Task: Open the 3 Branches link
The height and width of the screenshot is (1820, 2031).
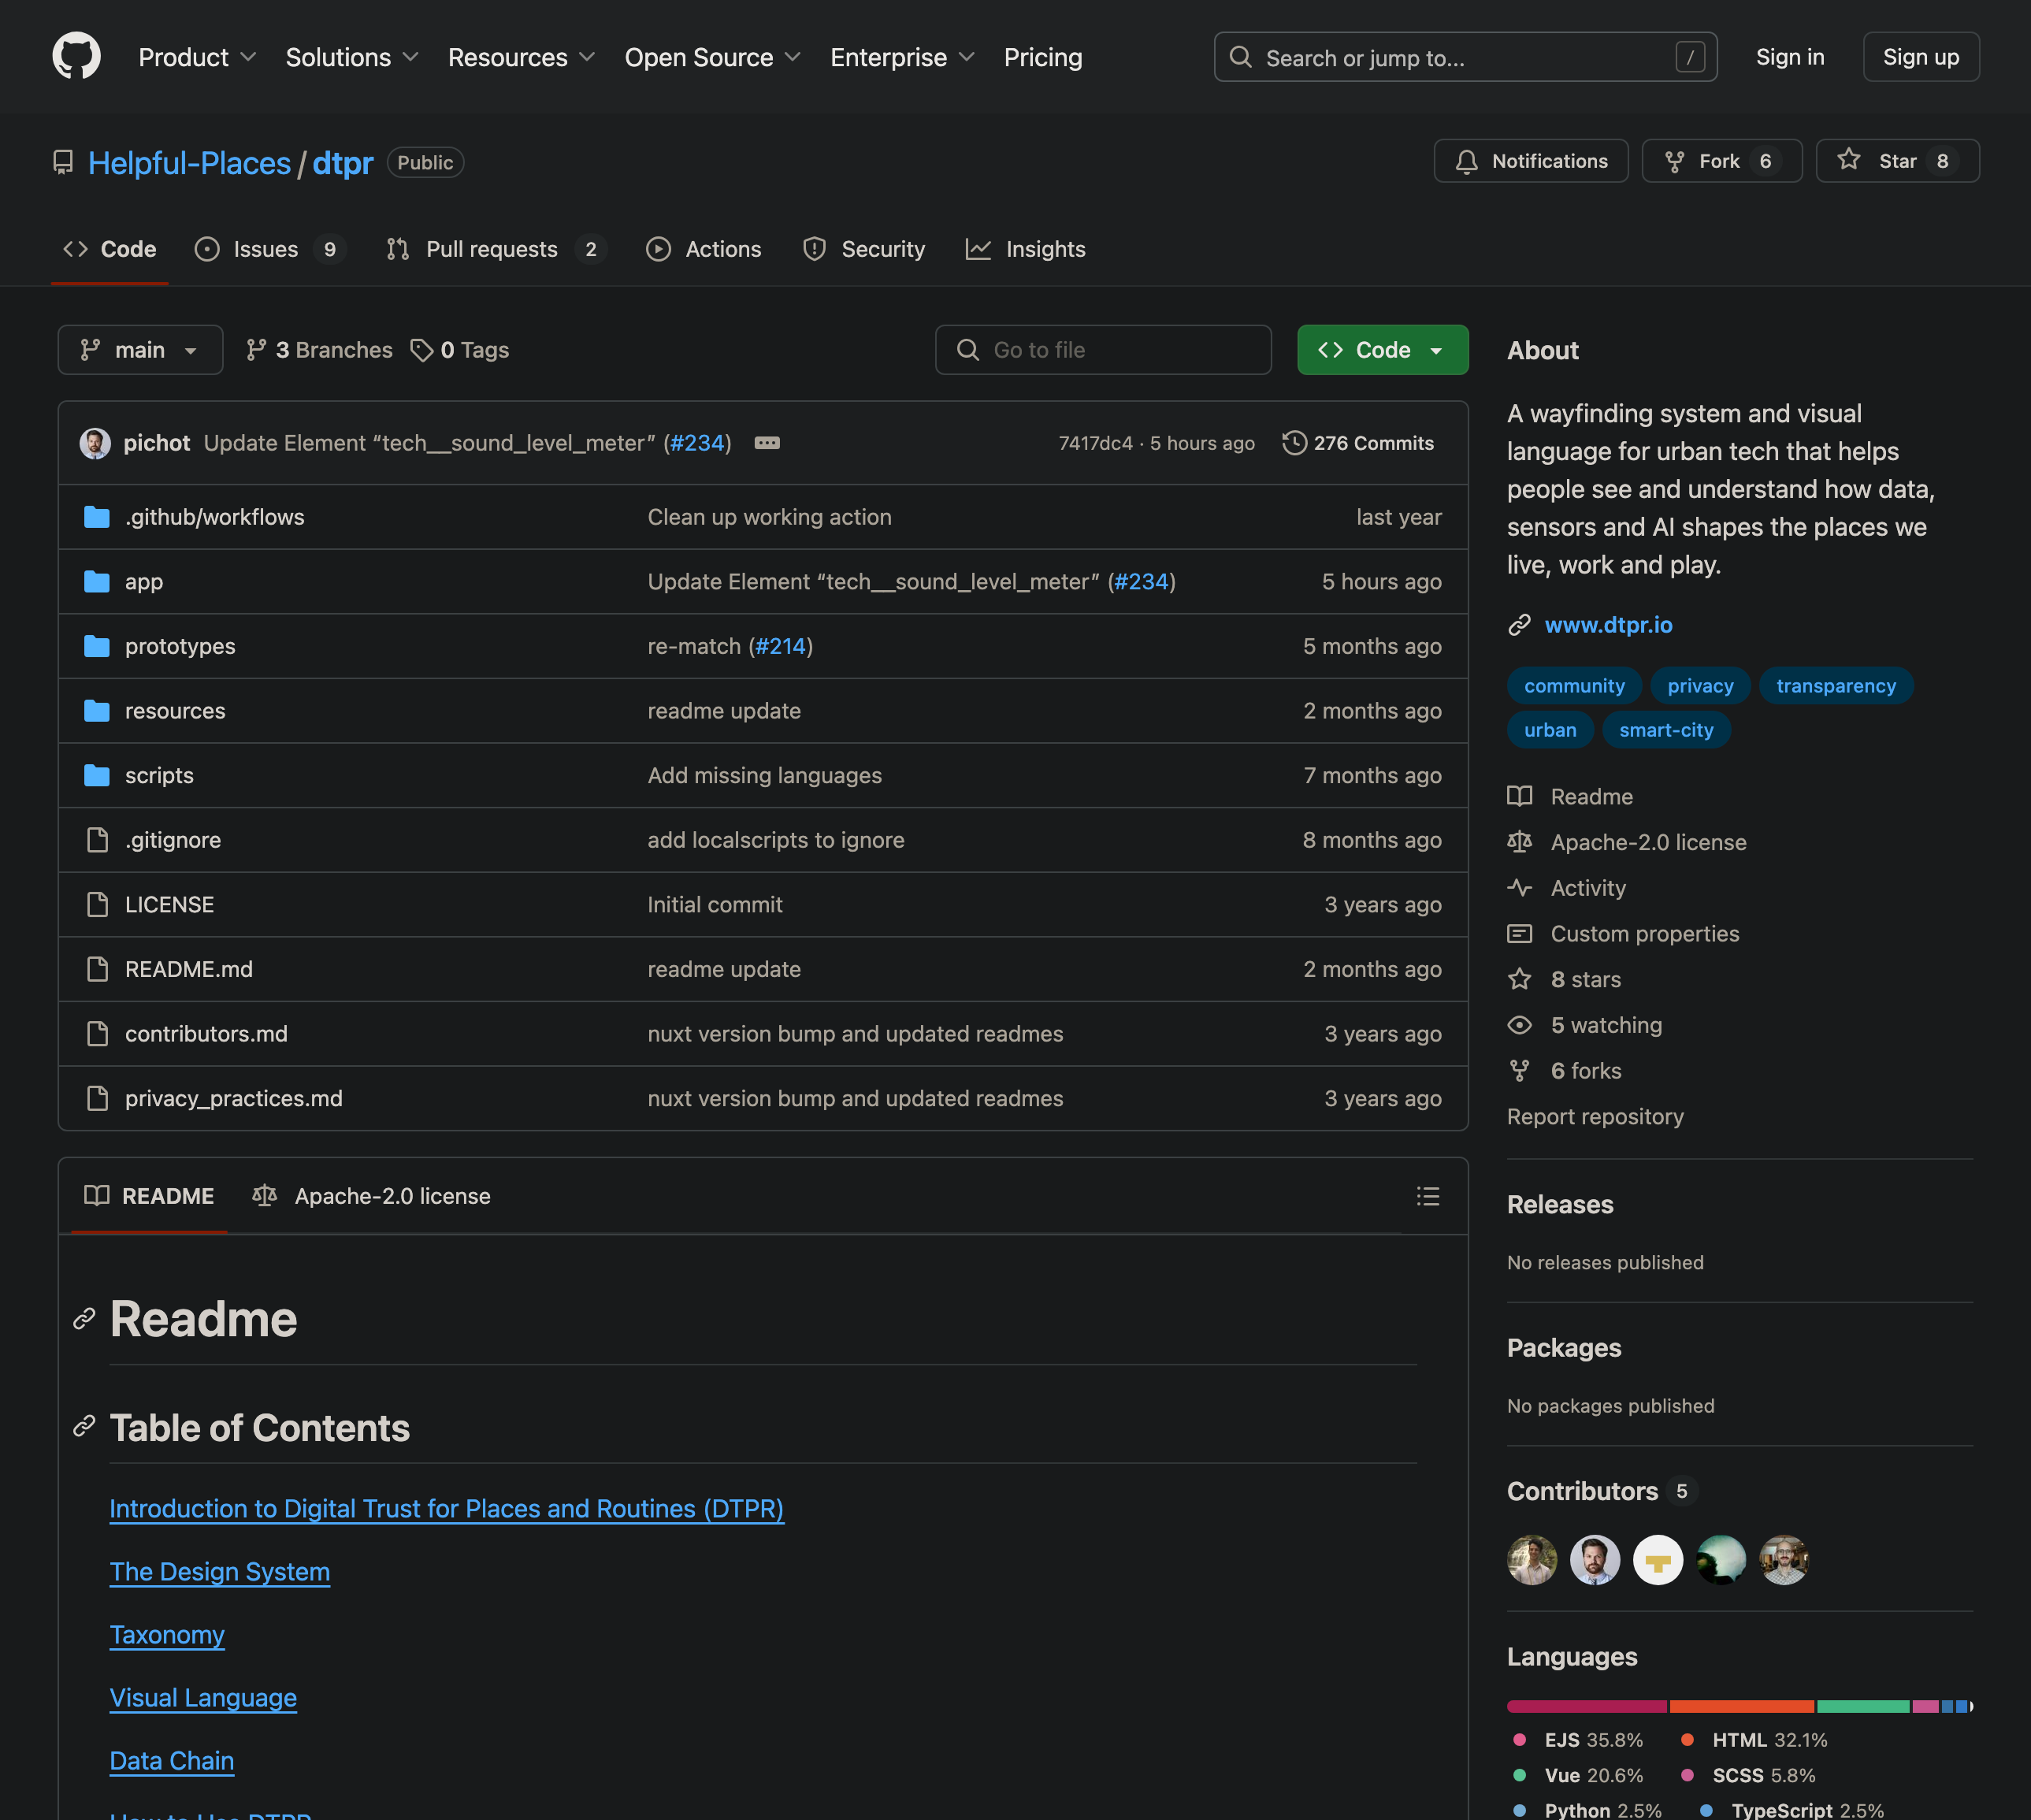Action: pyautogui.click(x=319, y=350)
